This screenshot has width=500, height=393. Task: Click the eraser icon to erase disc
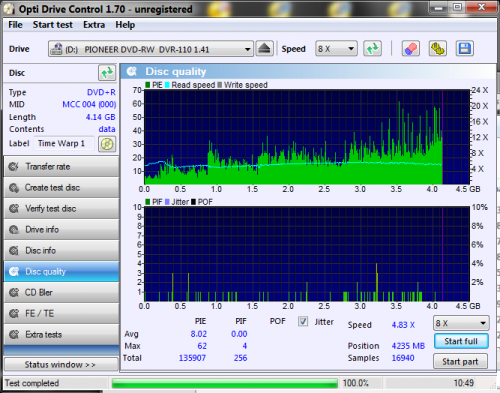click(x=411, y=49)
